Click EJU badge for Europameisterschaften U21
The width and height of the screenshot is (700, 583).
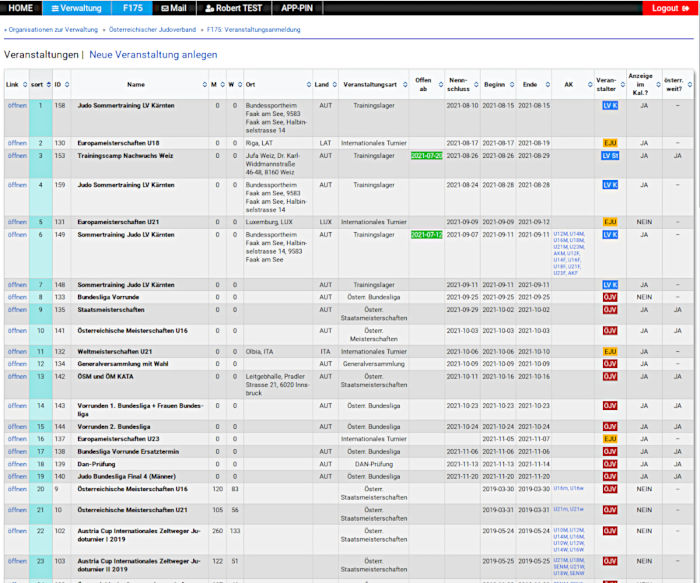tap(610, 222)
